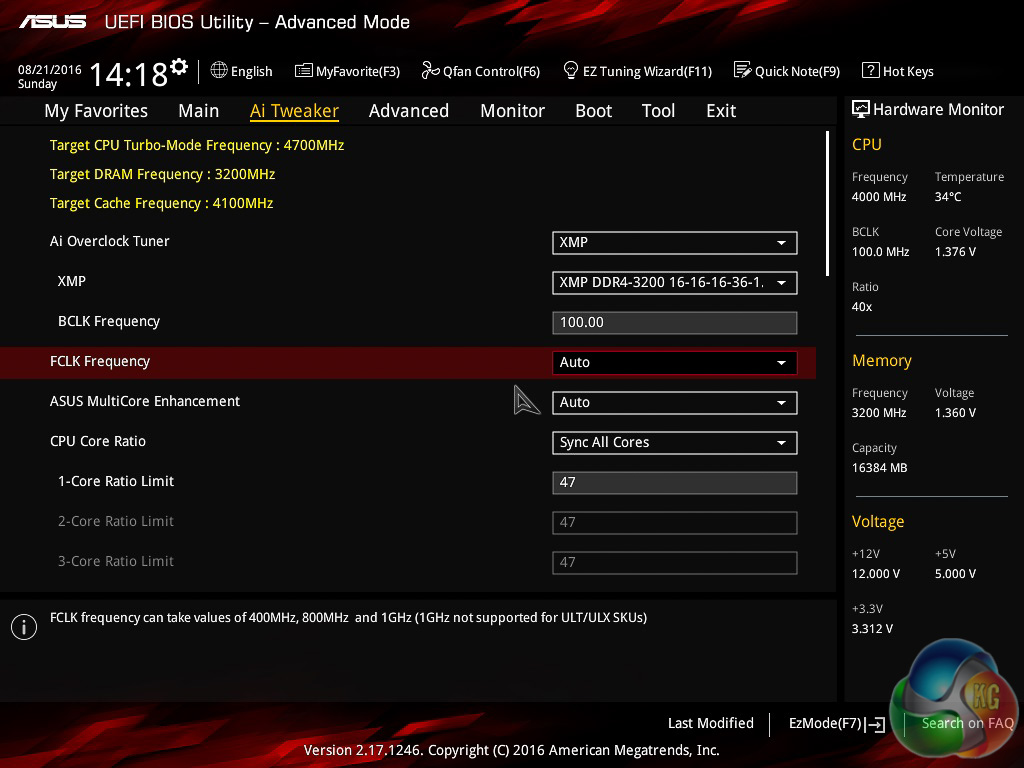Screen dimensions: 1024x768
Task: Click the +3.3V value 3.312 V
Action: tap(872, 628)
